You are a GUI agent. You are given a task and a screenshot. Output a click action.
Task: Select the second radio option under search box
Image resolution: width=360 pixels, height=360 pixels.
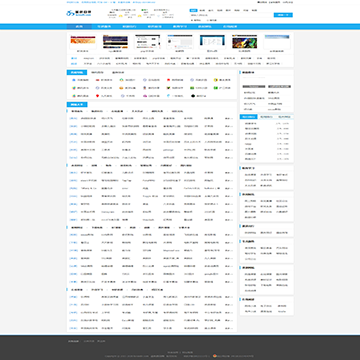[208, 20]
